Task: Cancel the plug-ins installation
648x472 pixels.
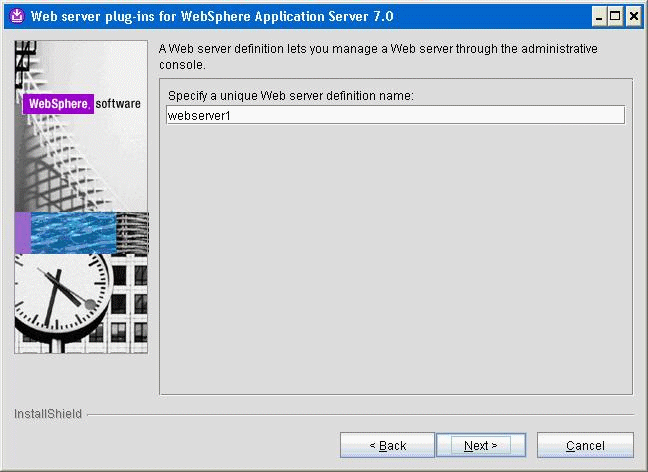Action: click(x=585, y=445)
